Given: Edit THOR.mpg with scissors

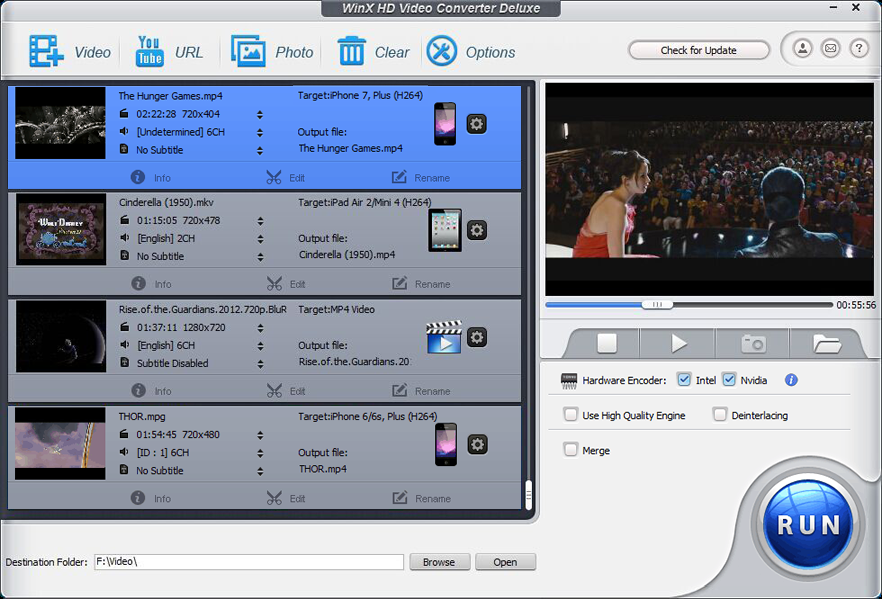Looking at the screenshot, I should pyautogui.click(x=286, y=498).
